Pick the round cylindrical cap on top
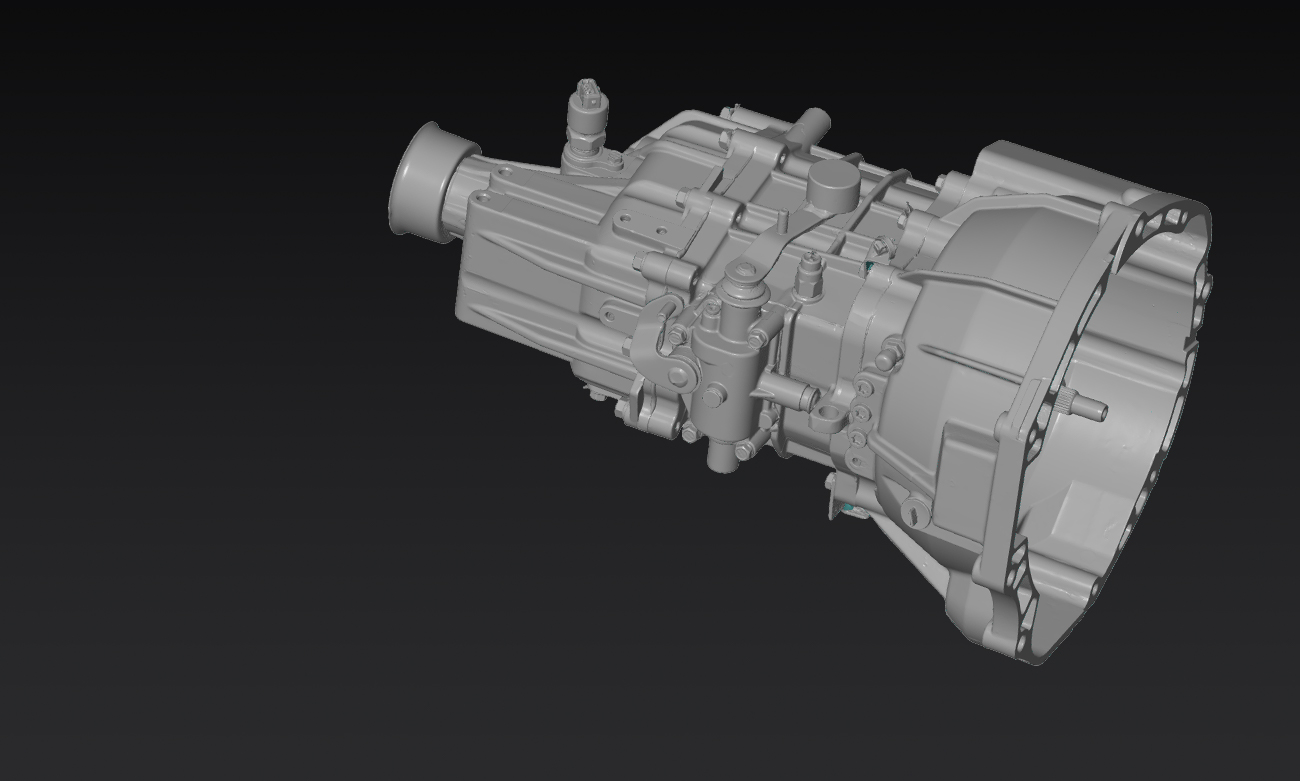Viewport: 1300px width, 781px height. tap(833, 186)
